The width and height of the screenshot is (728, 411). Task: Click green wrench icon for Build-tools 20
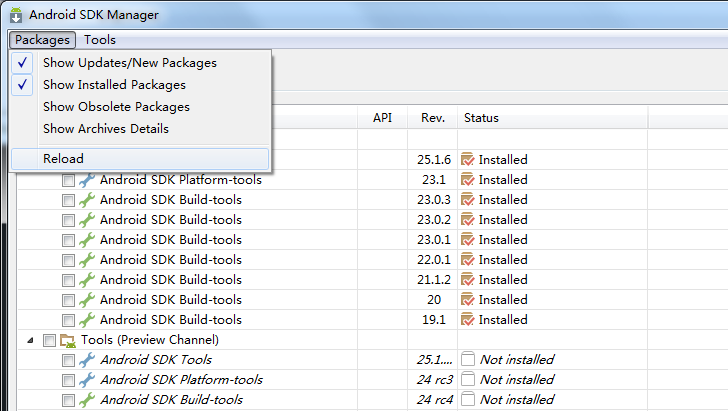[x=87, y=300]
